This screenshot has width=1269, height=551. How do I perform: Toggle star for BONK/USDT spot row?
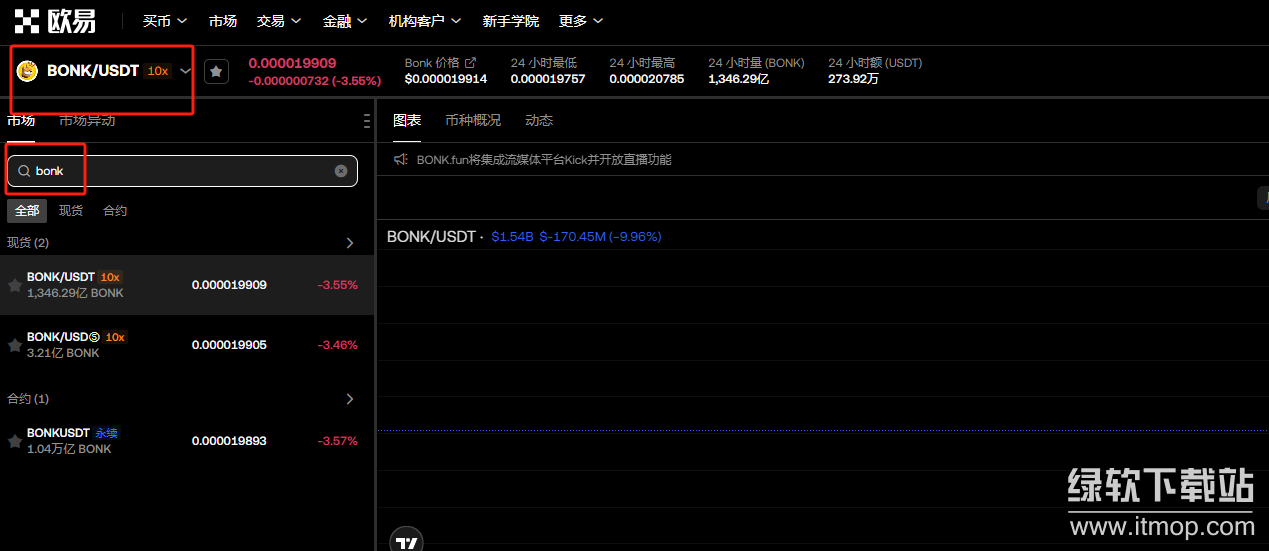15,285
